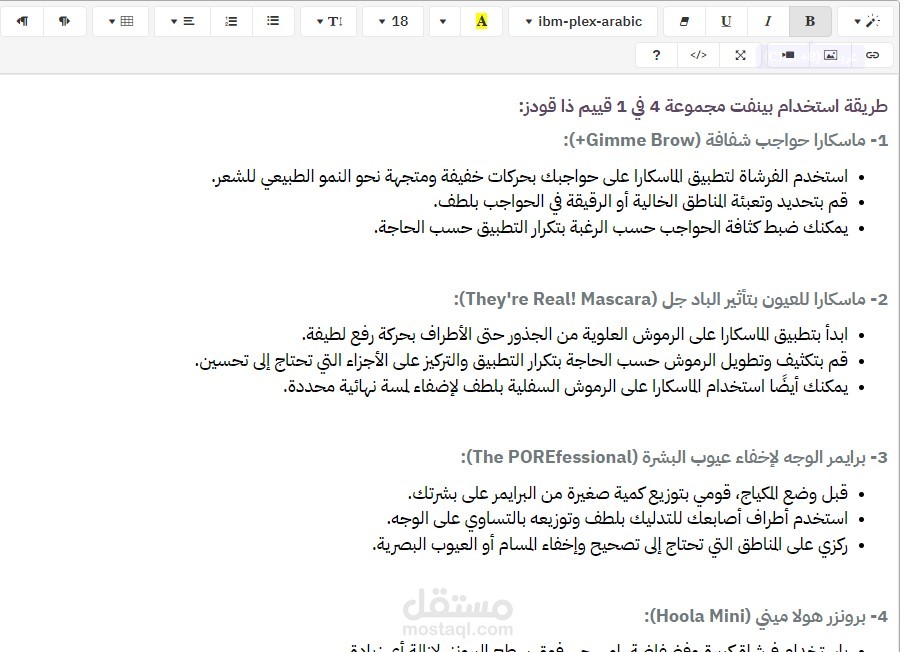Click bullet starting 'قم بتحديد وتعبئة المناطق'
916x652 pixels.
click(640, 202)
